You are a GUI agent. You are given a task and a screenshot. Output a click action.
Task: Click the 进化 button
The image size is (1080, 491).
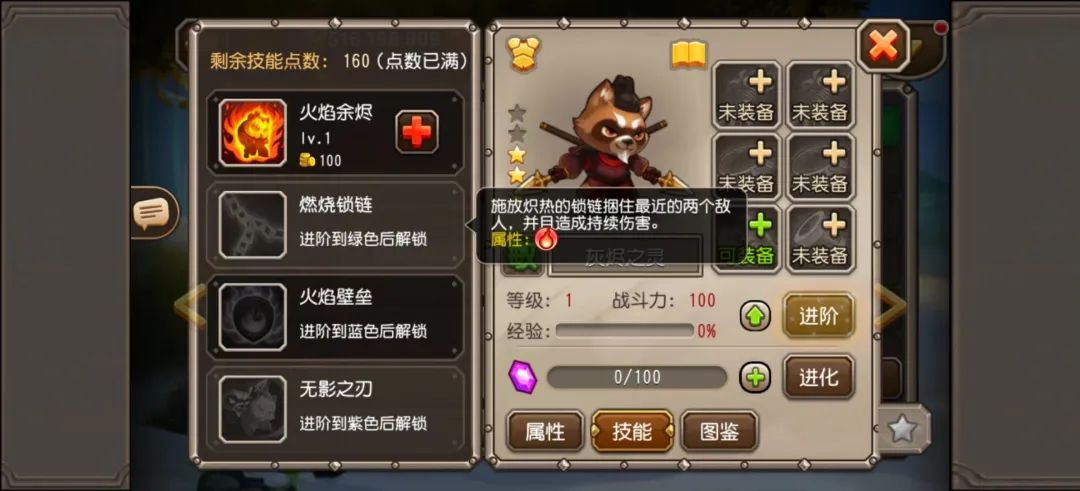[818, 377]
